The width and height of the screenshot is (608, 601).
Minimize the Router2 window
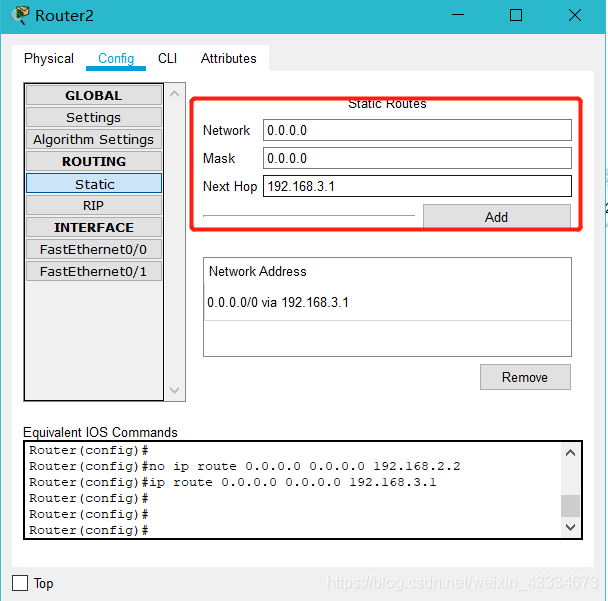click(x=458, y=15)
